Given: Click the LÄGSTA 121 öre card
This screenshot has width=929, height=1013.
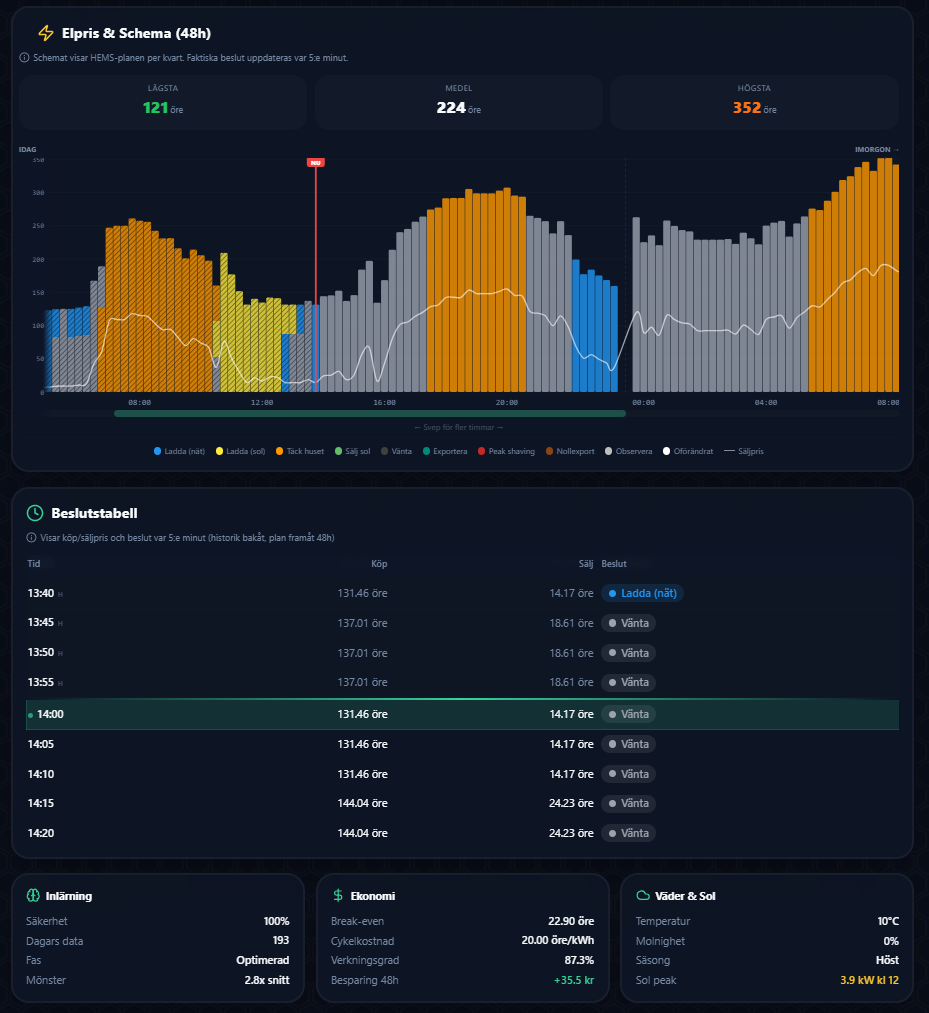Looking at the screenshot, I should tap(163, 101).
